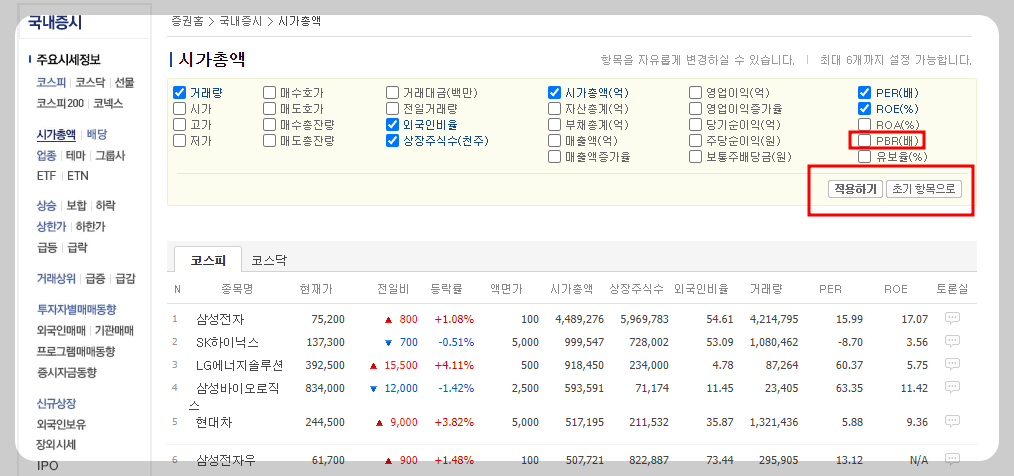
Task: Click the 초기 항목으로 button
Action: tap(923, 189)
